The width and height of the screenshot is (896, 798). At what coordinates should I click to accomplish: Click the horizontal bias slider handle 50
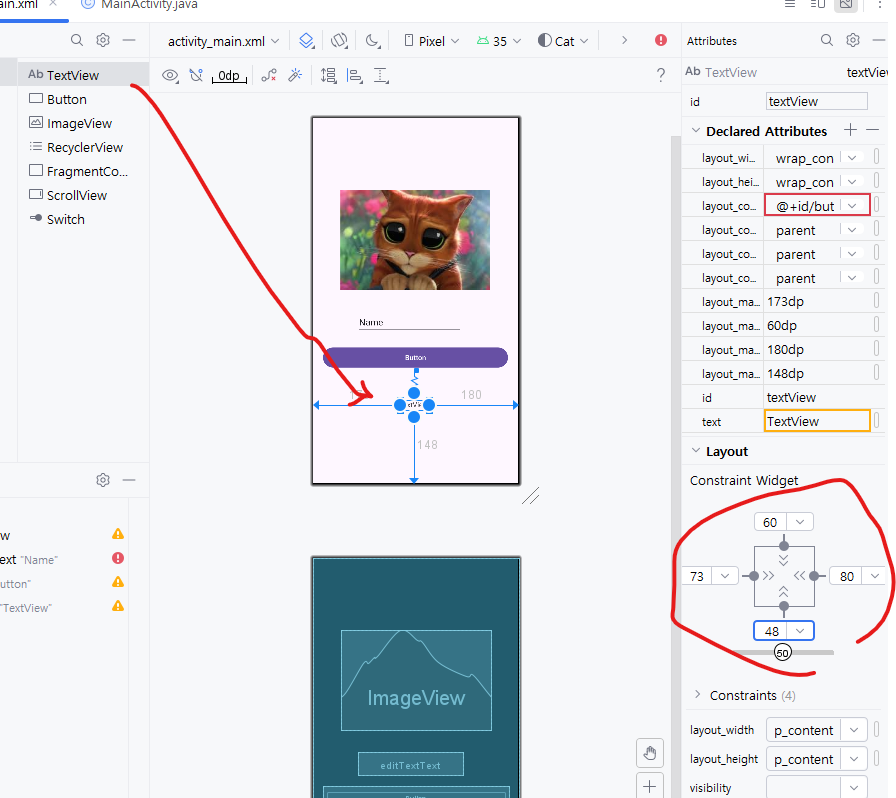click(782, 652)
